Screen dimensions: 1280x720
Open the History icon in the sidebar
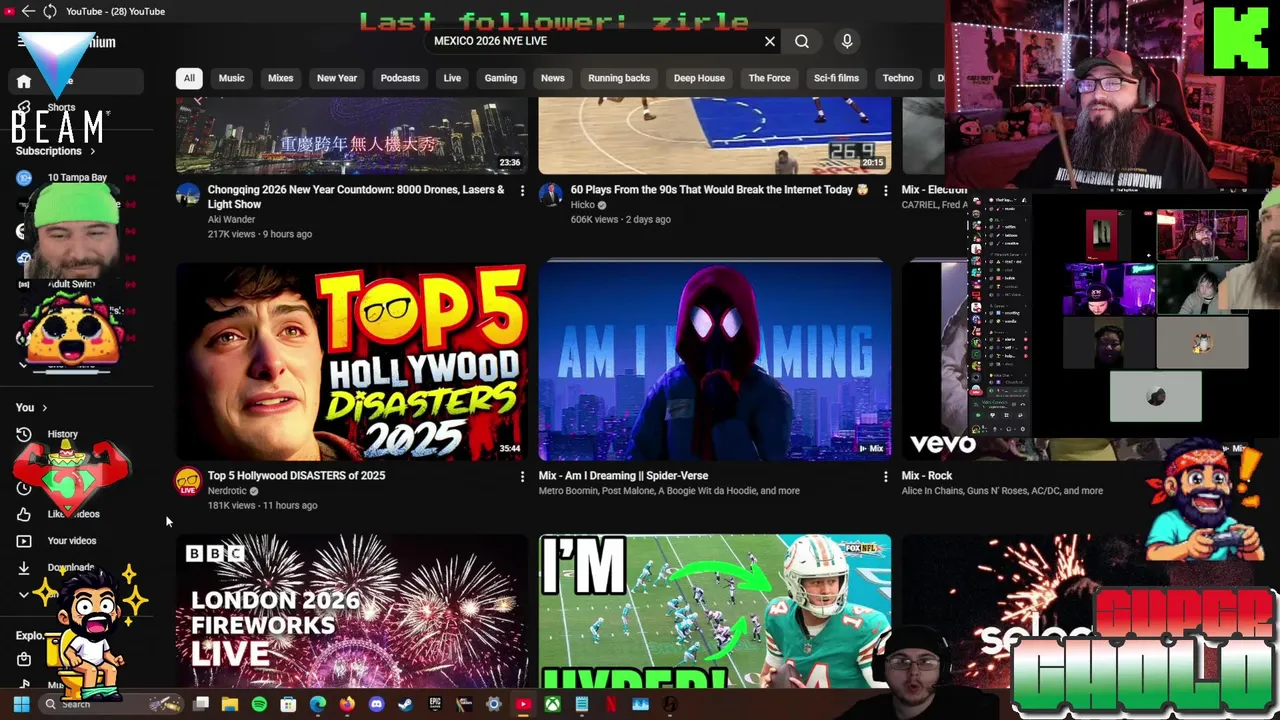coord(24,434)
